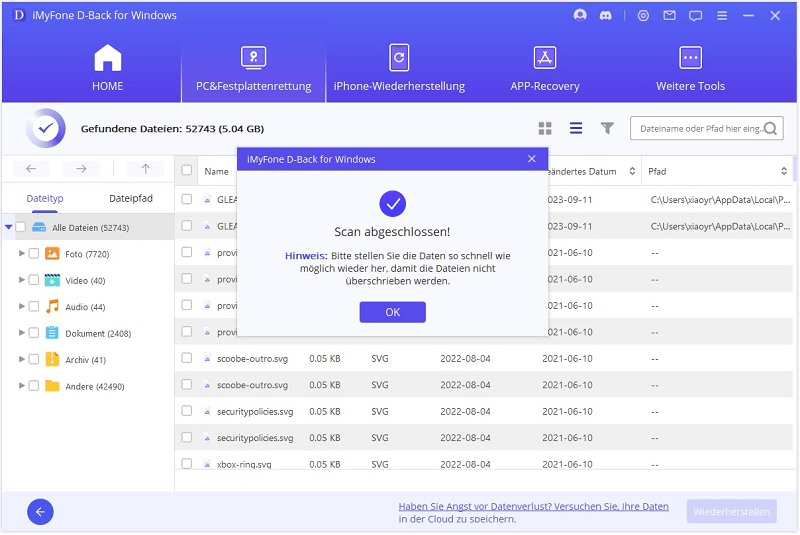The width and height of the screenshot is (800, 535).
Task: Open the filter funnel icon
Action: 607,128
